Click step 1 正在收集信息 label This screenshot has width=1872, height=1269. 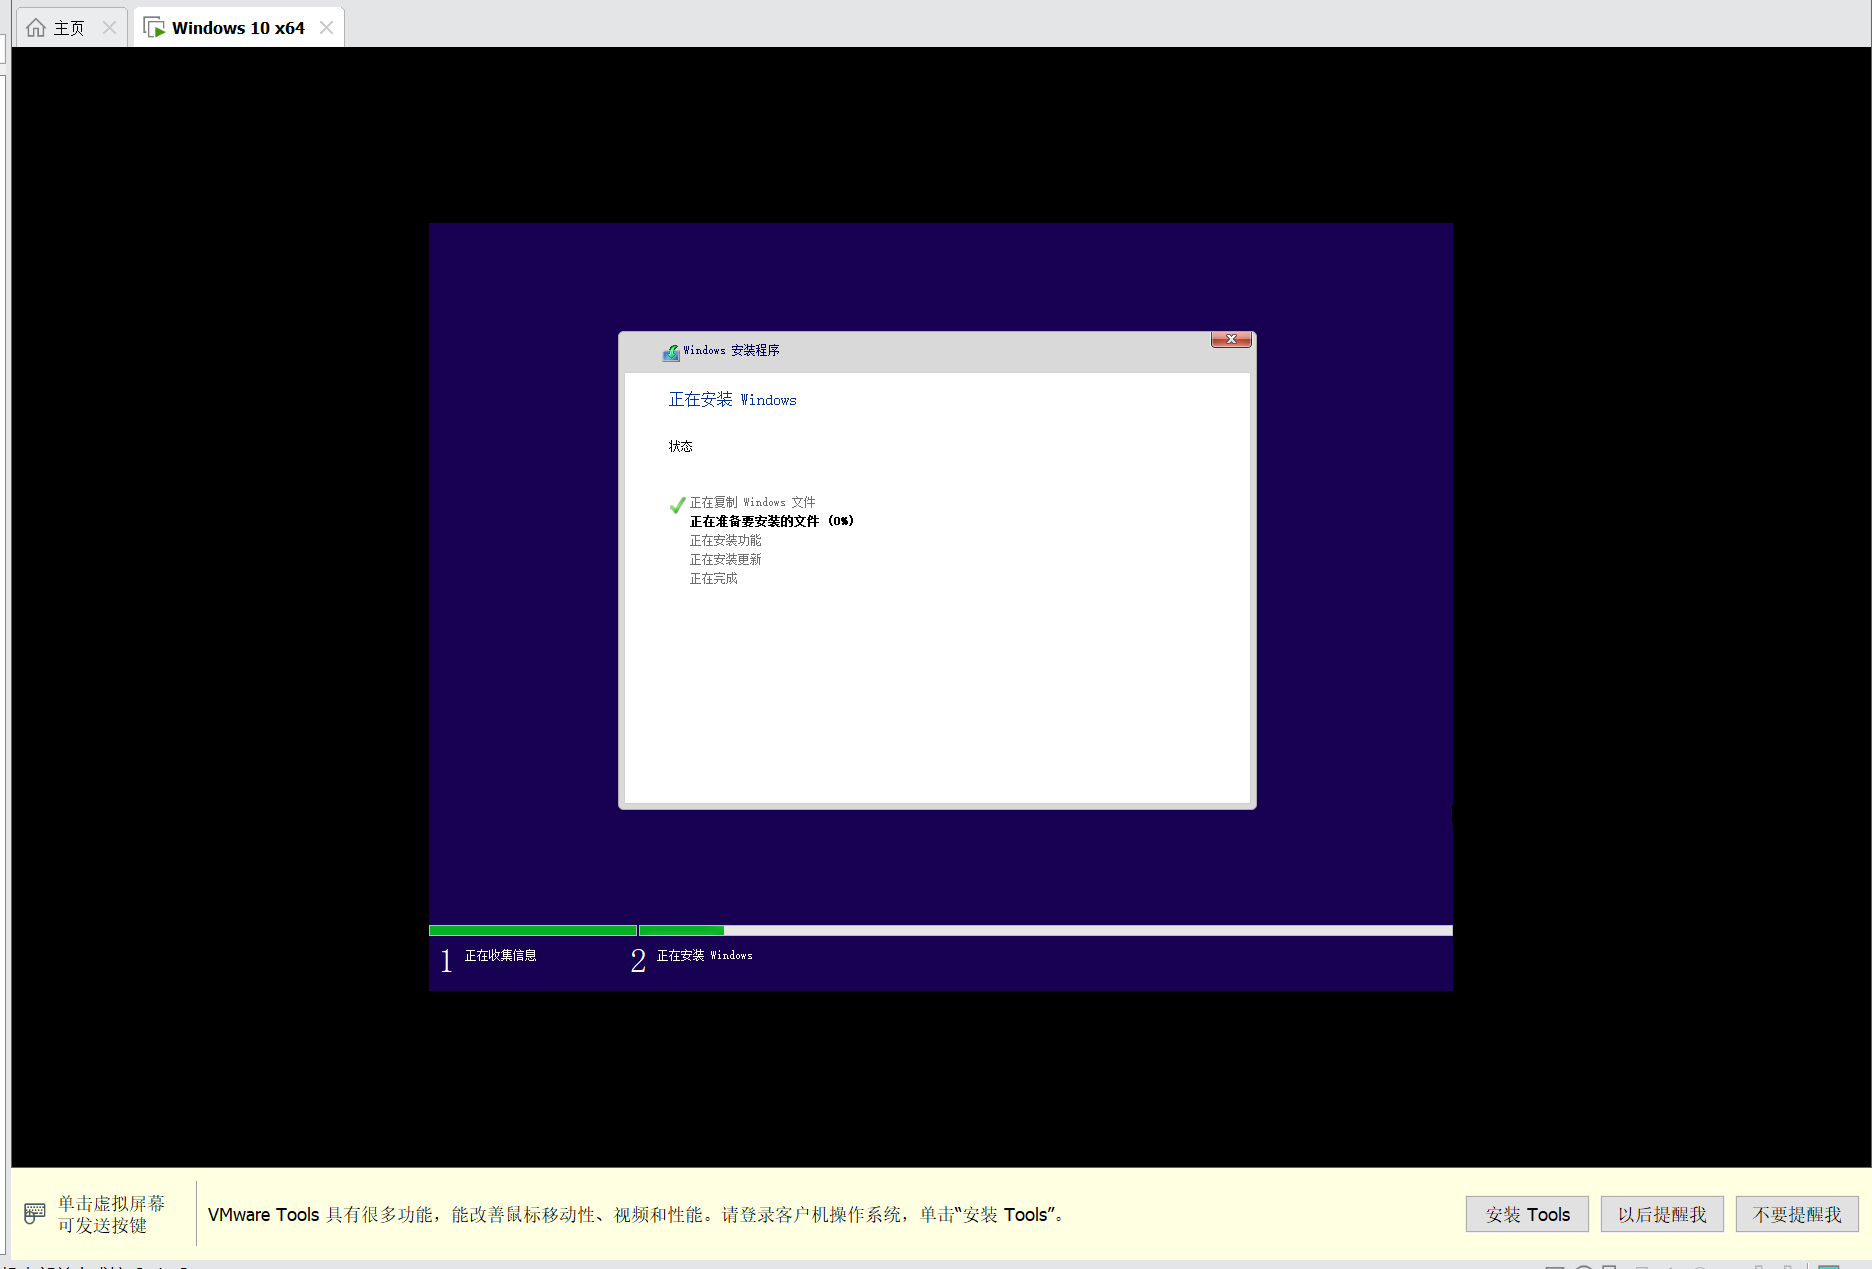coord(500,956)
